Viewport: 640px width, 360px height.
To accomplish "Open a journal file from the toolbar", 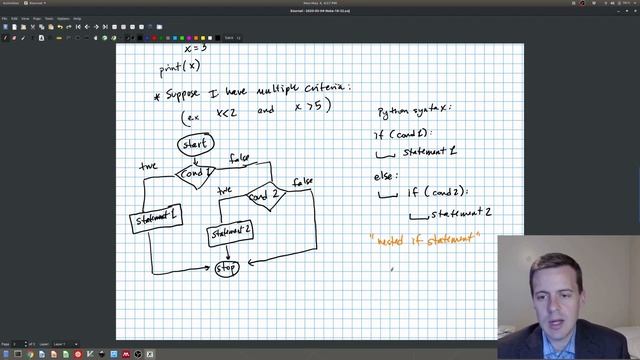I will pos(23,27).
